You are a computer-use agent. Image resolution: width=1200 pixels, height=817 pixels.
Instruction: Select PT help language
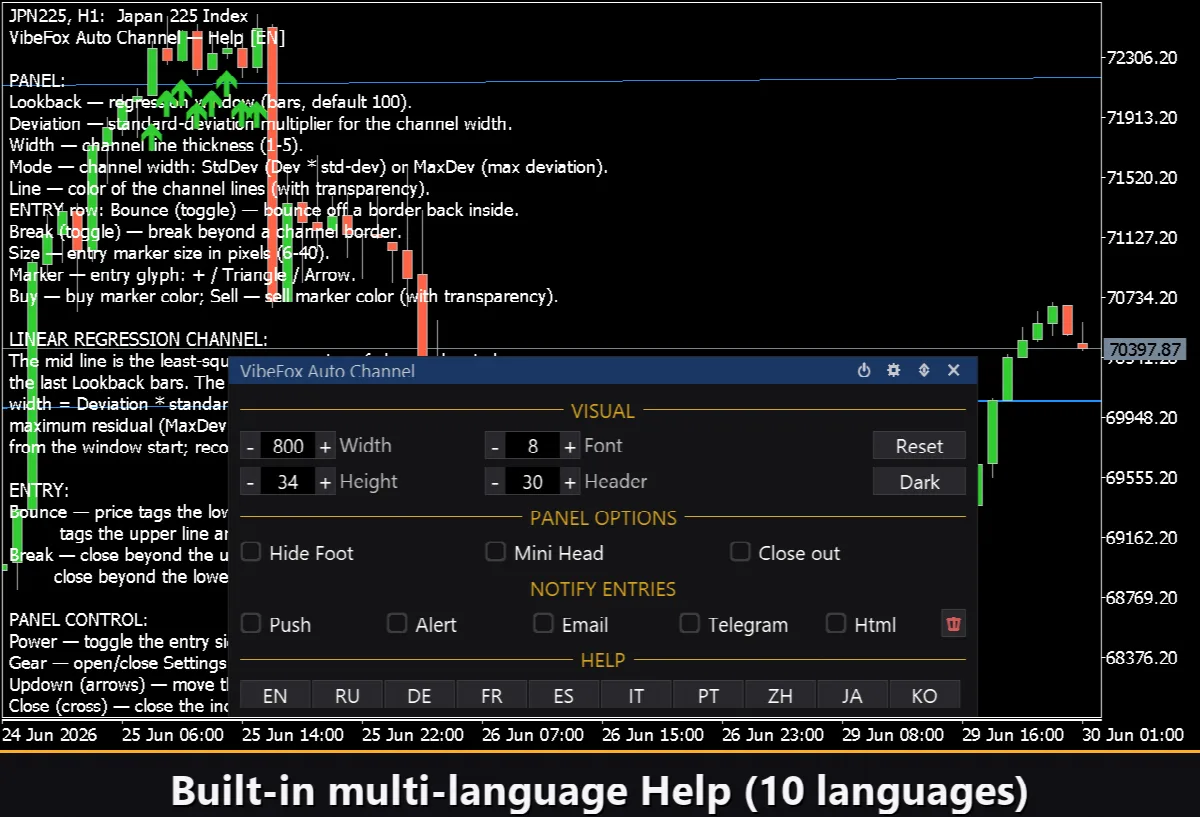pos(708,695)
